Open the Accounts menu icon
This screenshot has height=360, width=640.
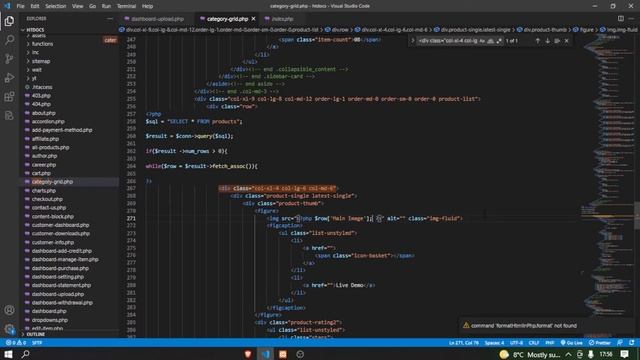[9, 310]
